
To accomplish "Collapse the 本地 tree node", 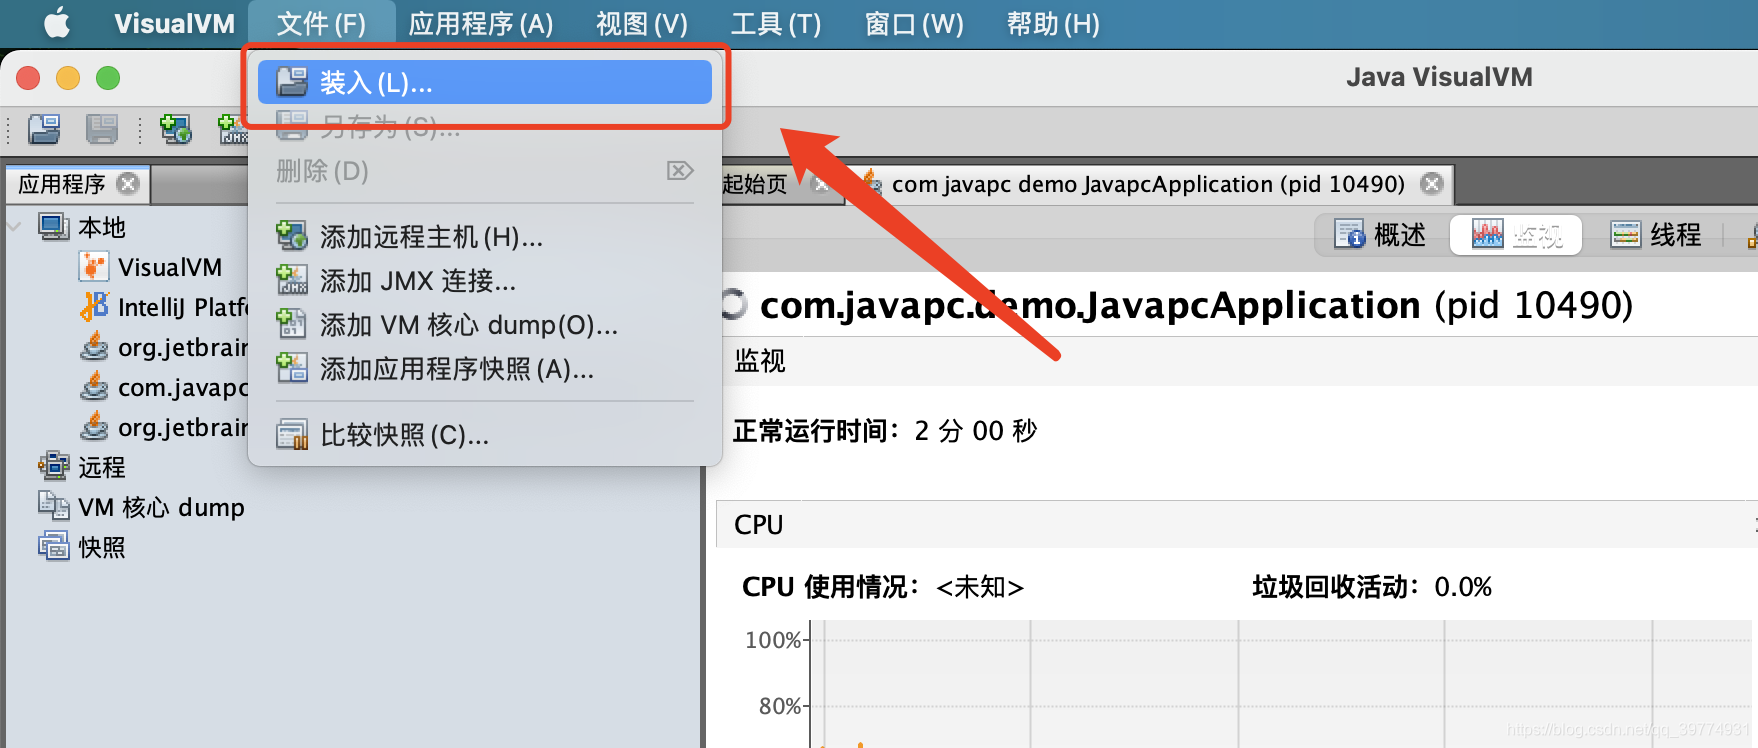I will click(15, 227).
